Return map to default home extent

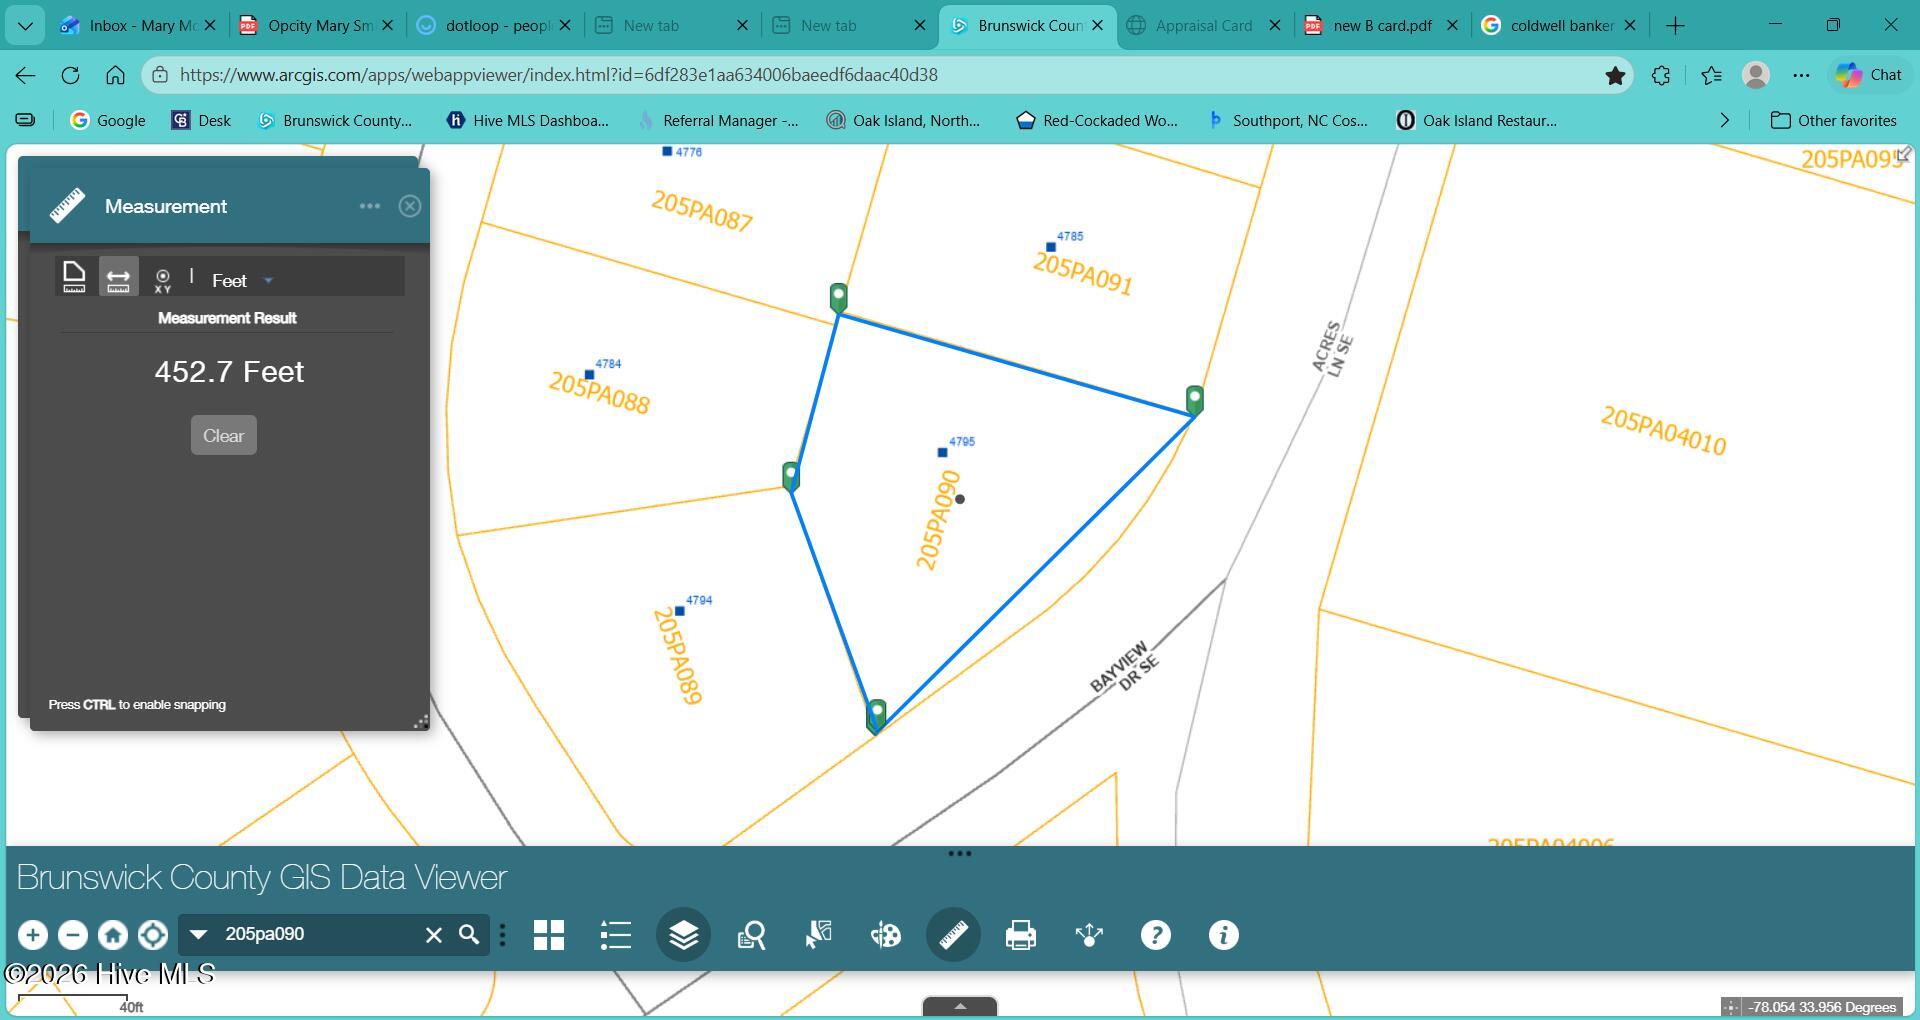(112, 935)
